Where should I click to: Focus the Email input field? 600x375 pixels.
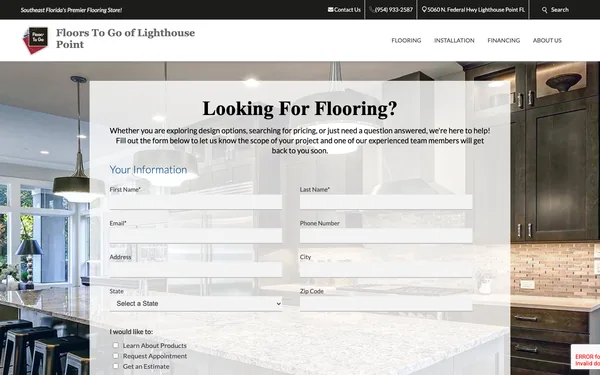click(196, 236)
